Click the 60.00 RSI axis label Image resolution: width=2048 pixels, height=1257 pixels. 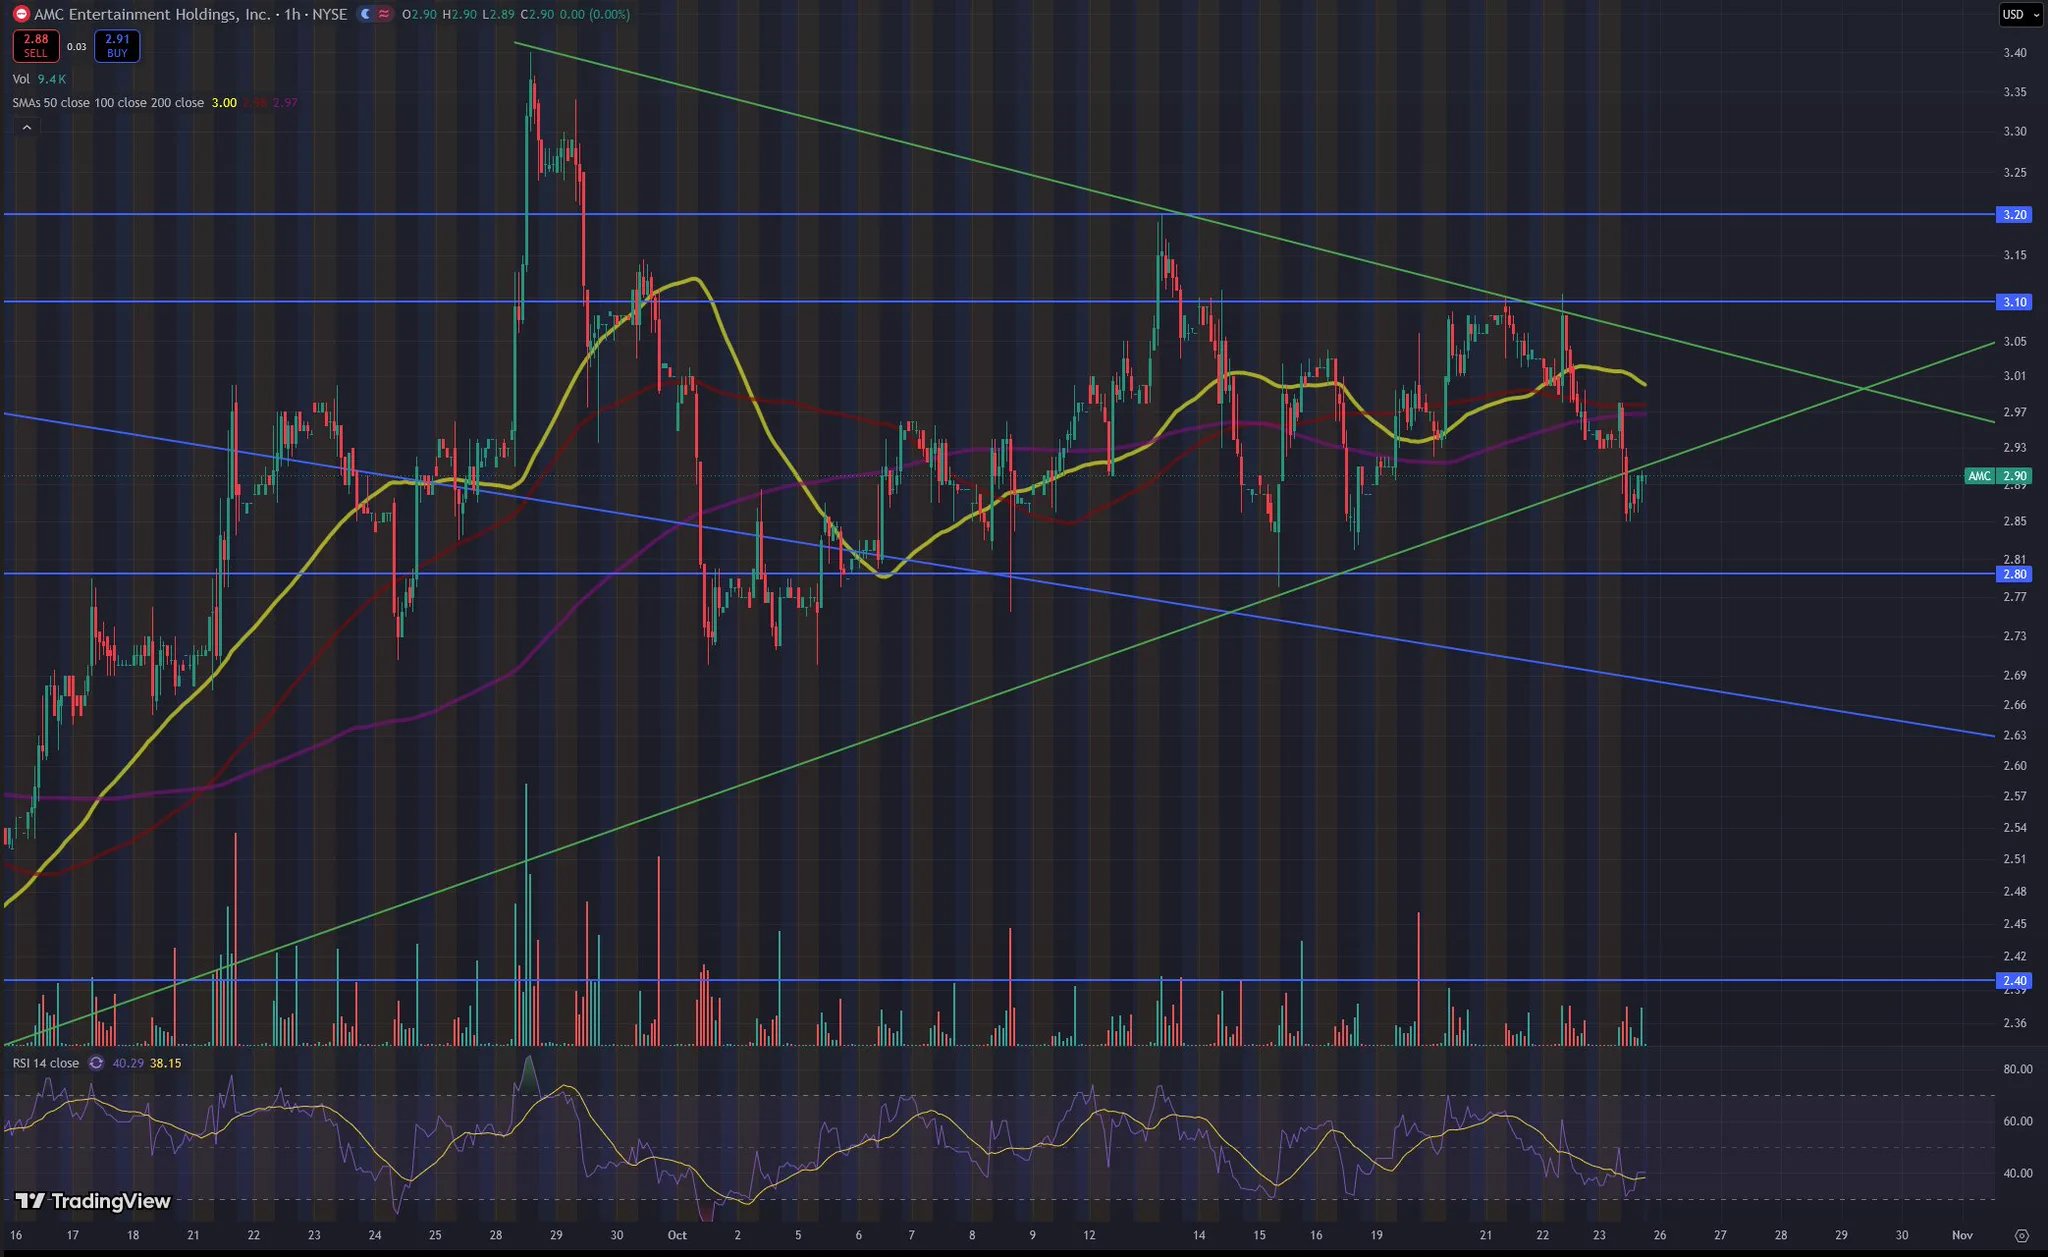2018,1121
